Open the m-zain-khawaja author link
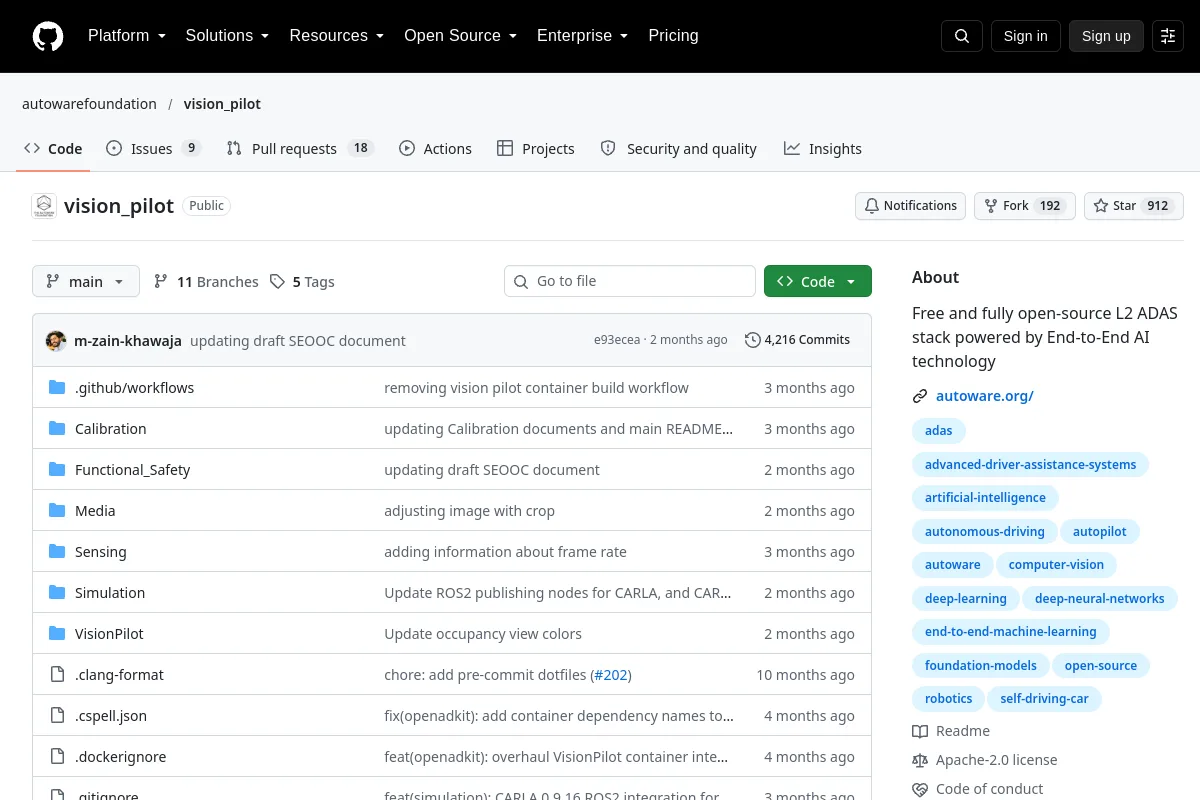1200x800 pixels. tap(128, 341)
